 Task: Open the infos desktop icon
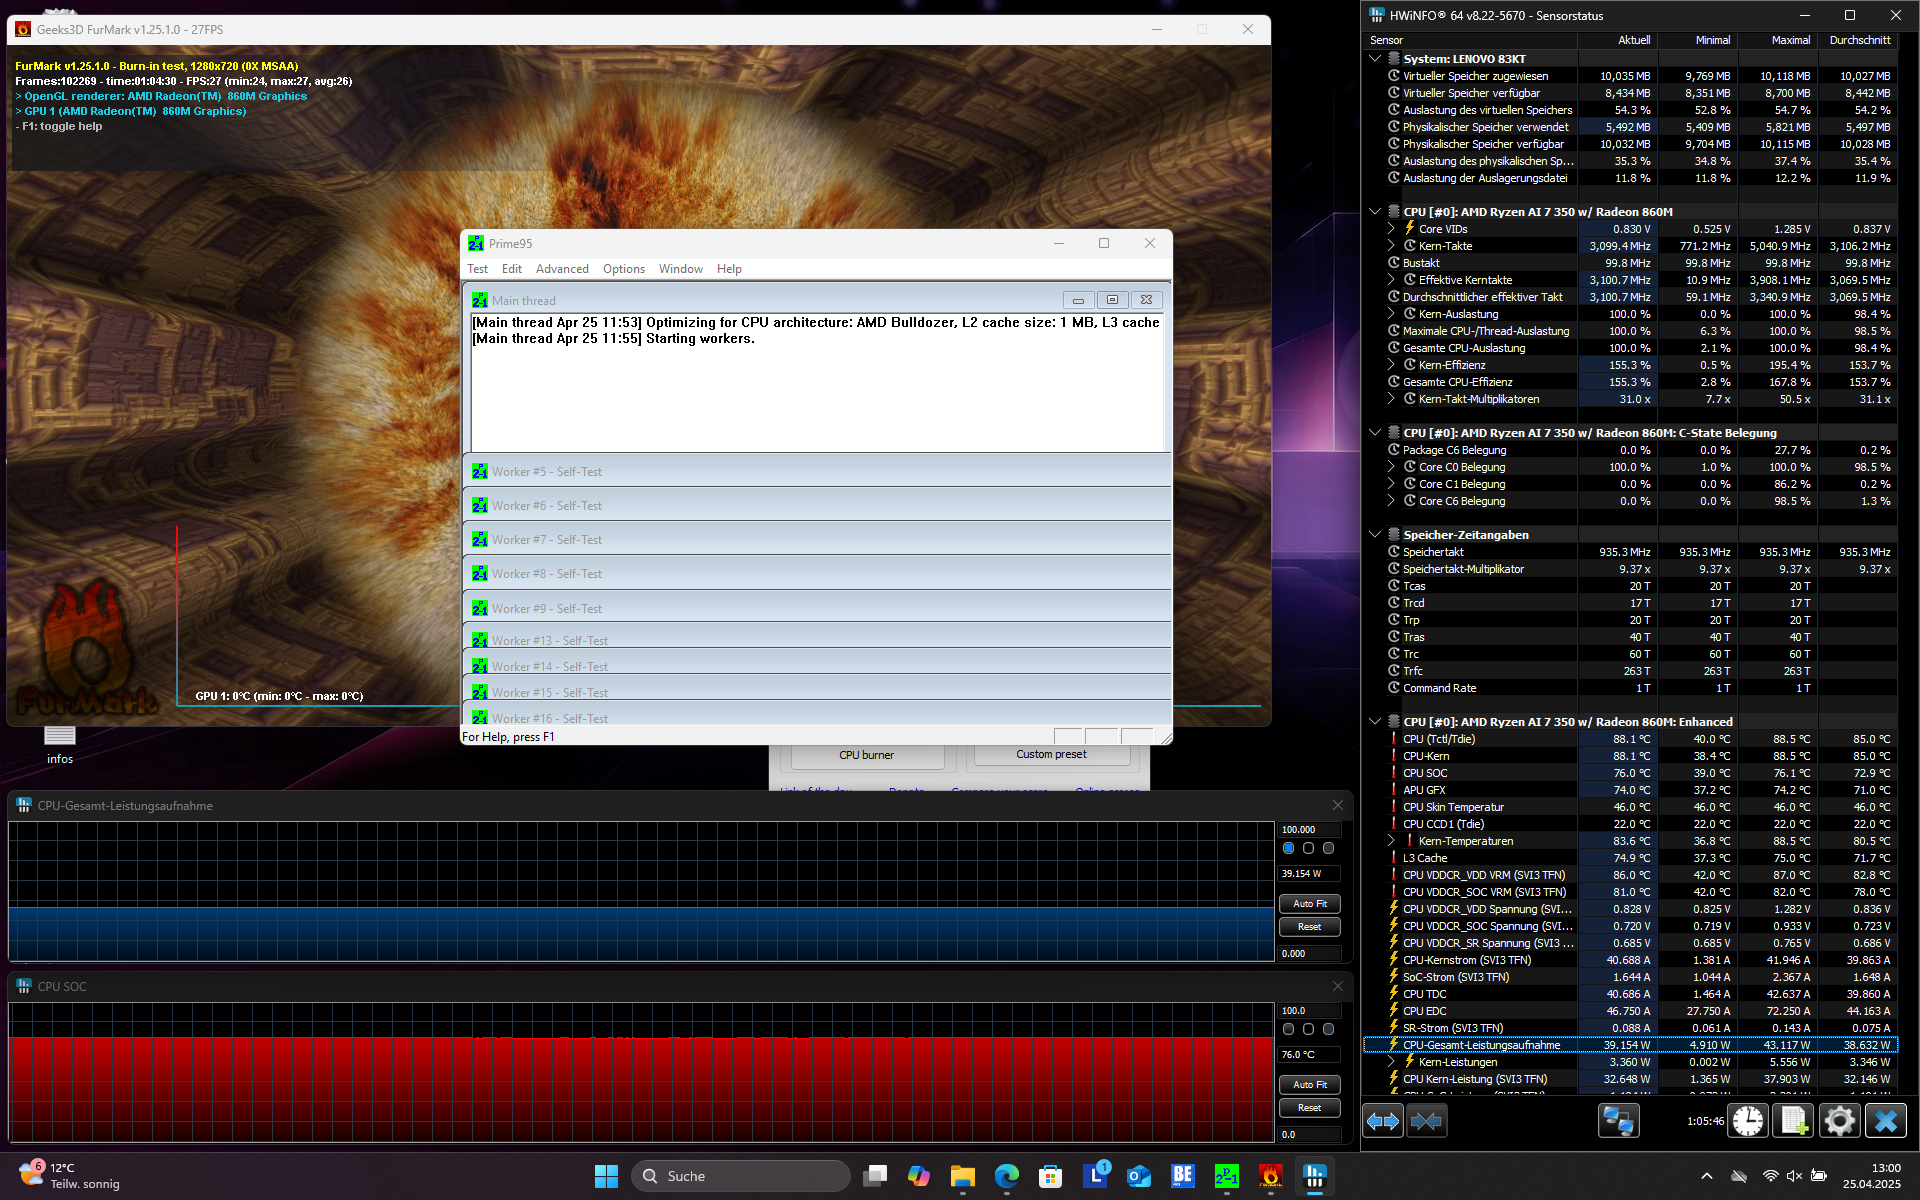pyautogui.click(x=60, y=743)
